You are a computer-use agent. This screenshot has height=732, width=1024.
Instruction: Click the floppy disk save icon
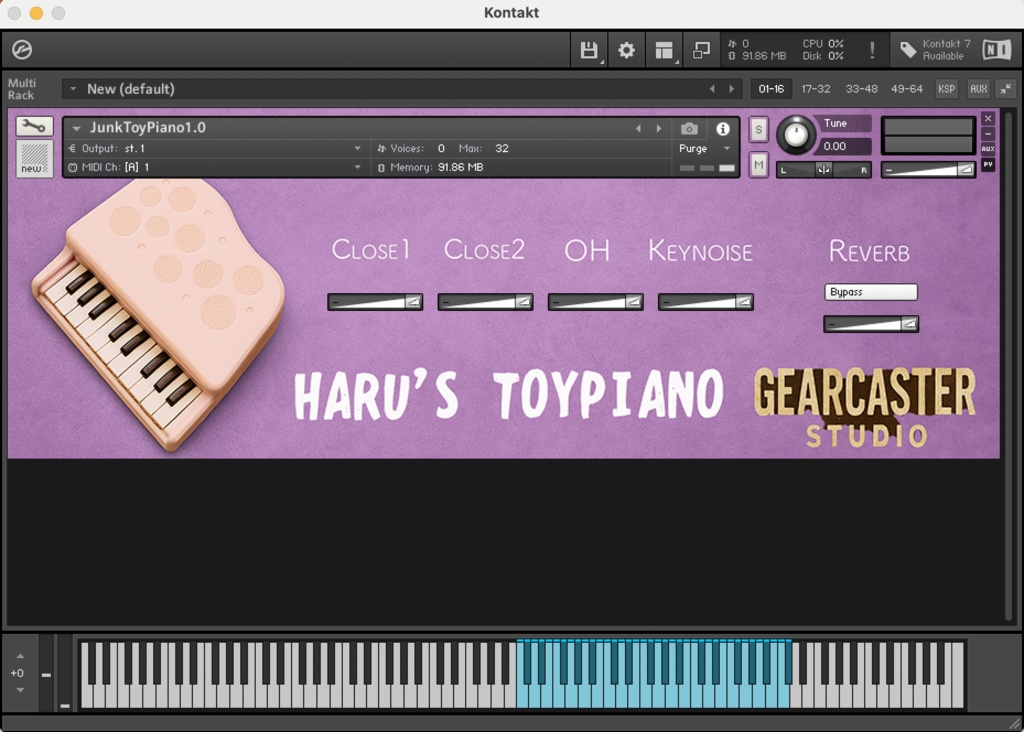click(589, 50)
